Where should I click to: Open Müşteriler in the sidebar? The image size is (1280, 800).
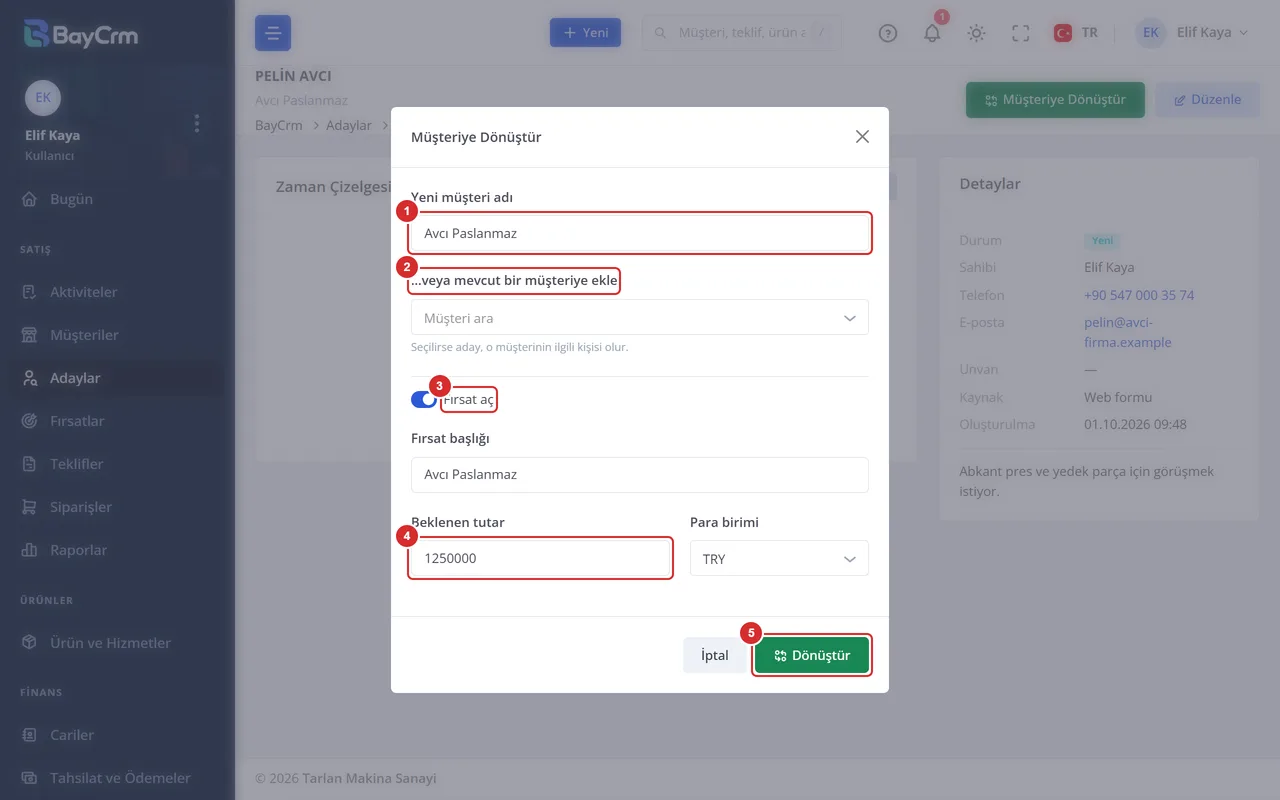[117, 335]
